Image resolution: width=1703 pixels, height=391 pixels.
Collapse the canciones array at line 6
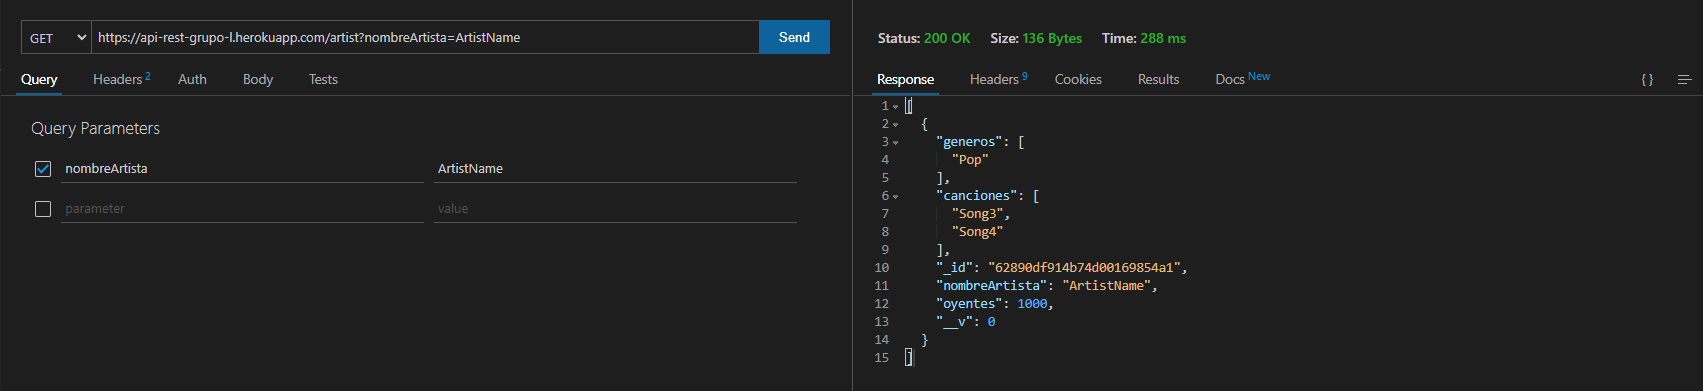895,196
